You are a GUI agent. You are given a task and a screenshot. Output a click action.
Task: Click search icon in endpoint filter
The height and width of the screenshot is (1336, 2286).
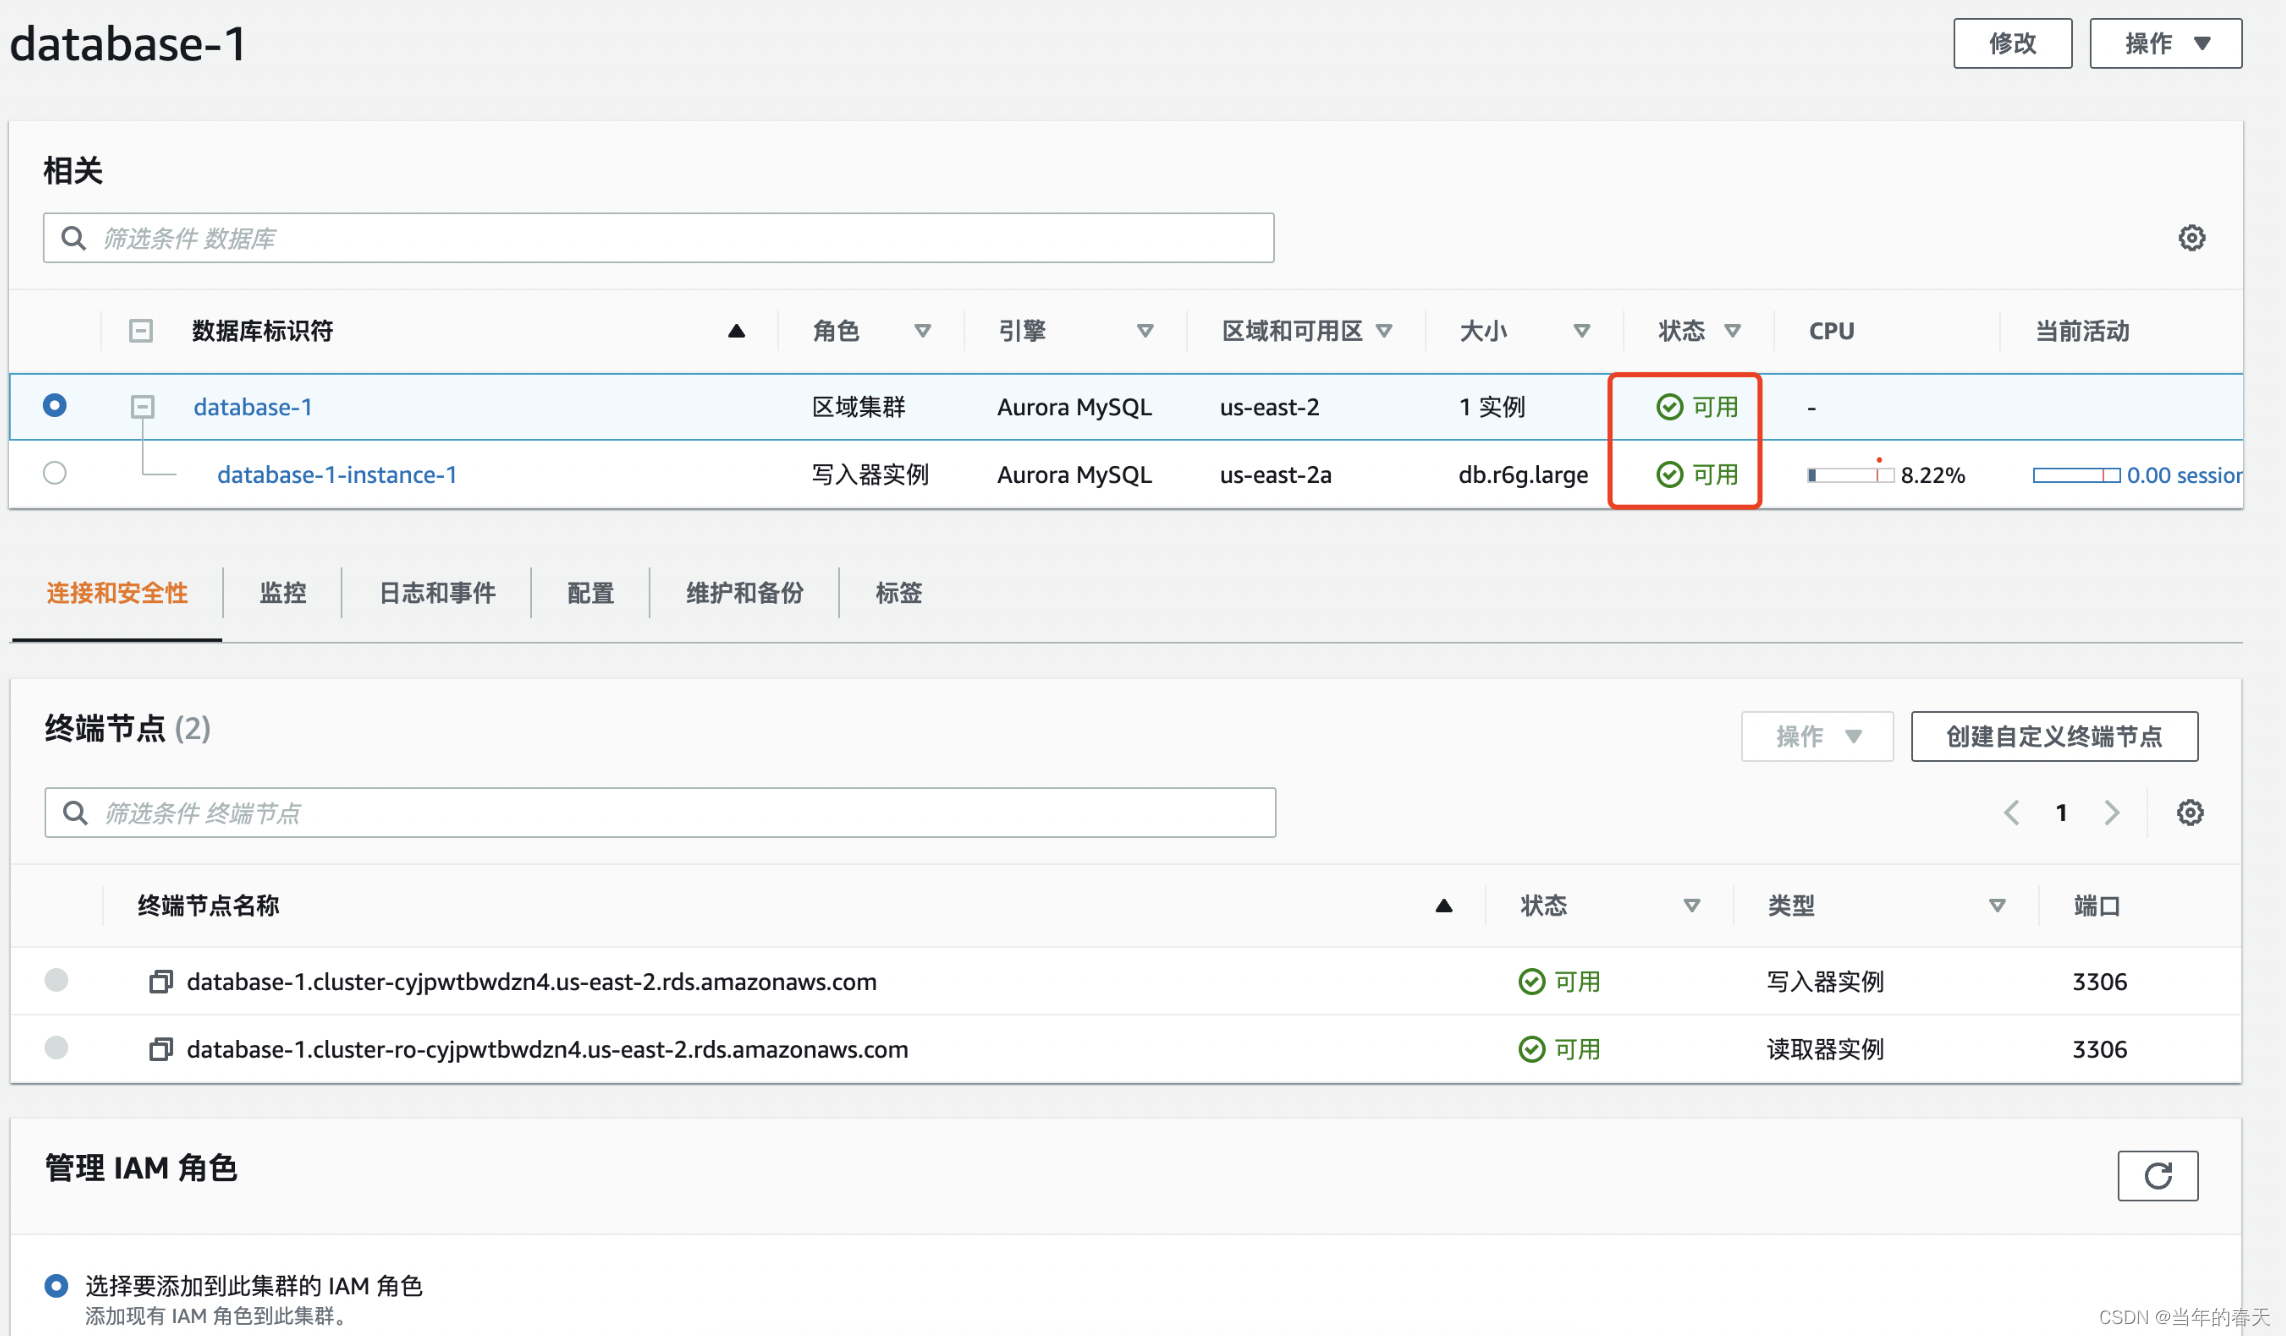pyautogui.click(x=75, y=812)
